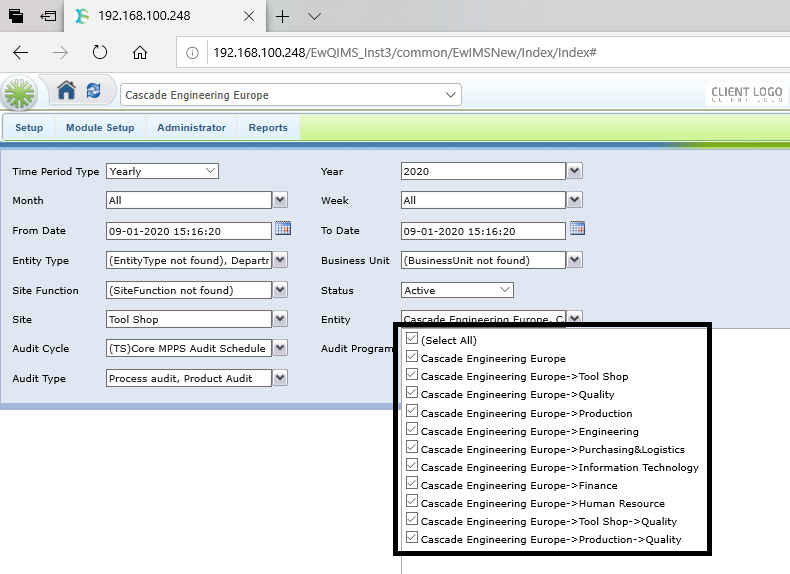This screenshot has width=790, height=574.
Task: Open the Cascade Engineering Europe organization dropdown
Action: click(x=291, y=95)
